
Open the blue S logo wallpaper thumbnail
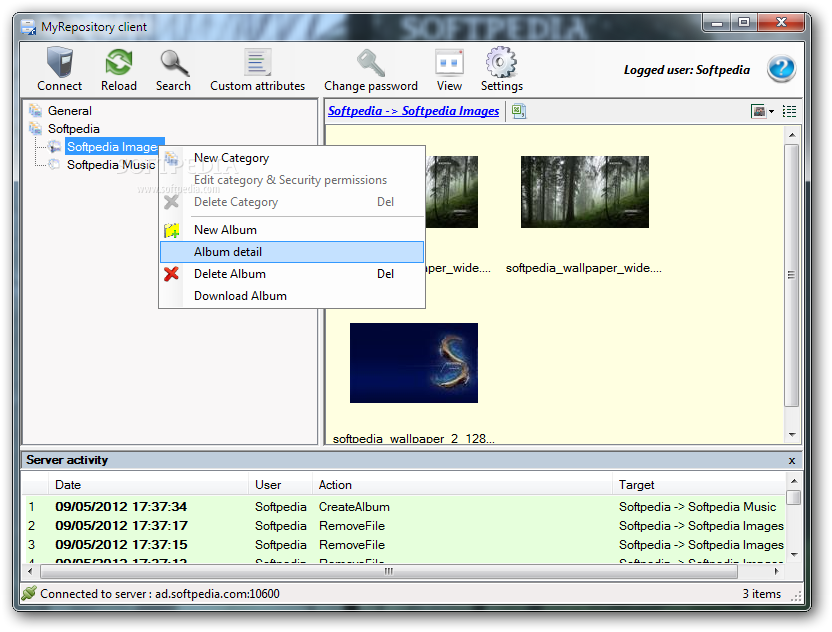[414, 363]
